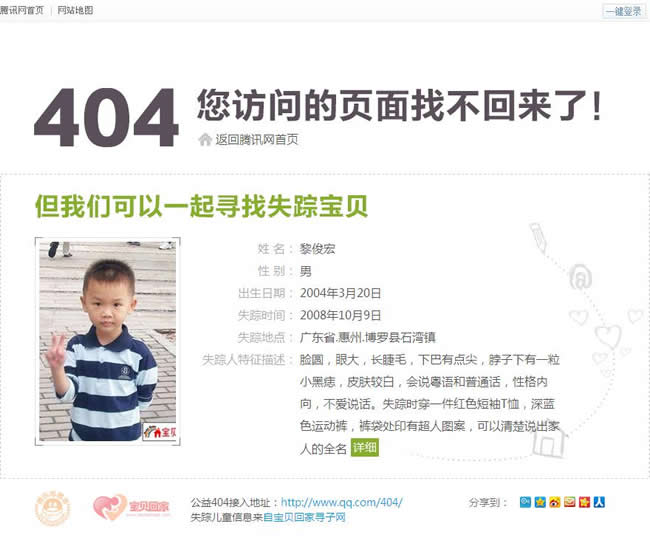This screenshot has height=544, width=650.
Task: Go to 腾讯网首页 in top bar
Action: [22, 10]
